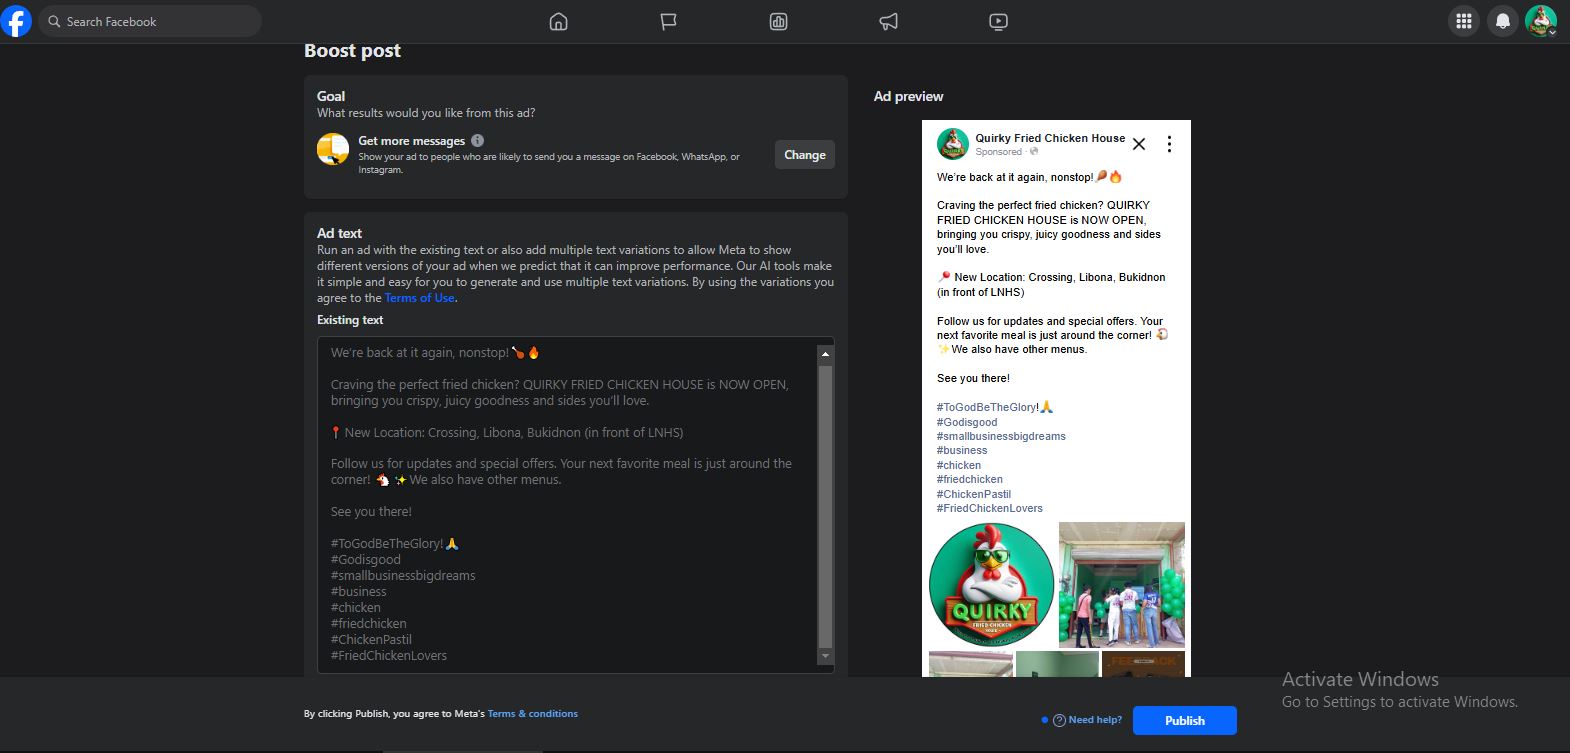1570x753 pixels.
Task: Click the #ToGodBeTheGlory hashtag in preview
Action: click(988, 407)
